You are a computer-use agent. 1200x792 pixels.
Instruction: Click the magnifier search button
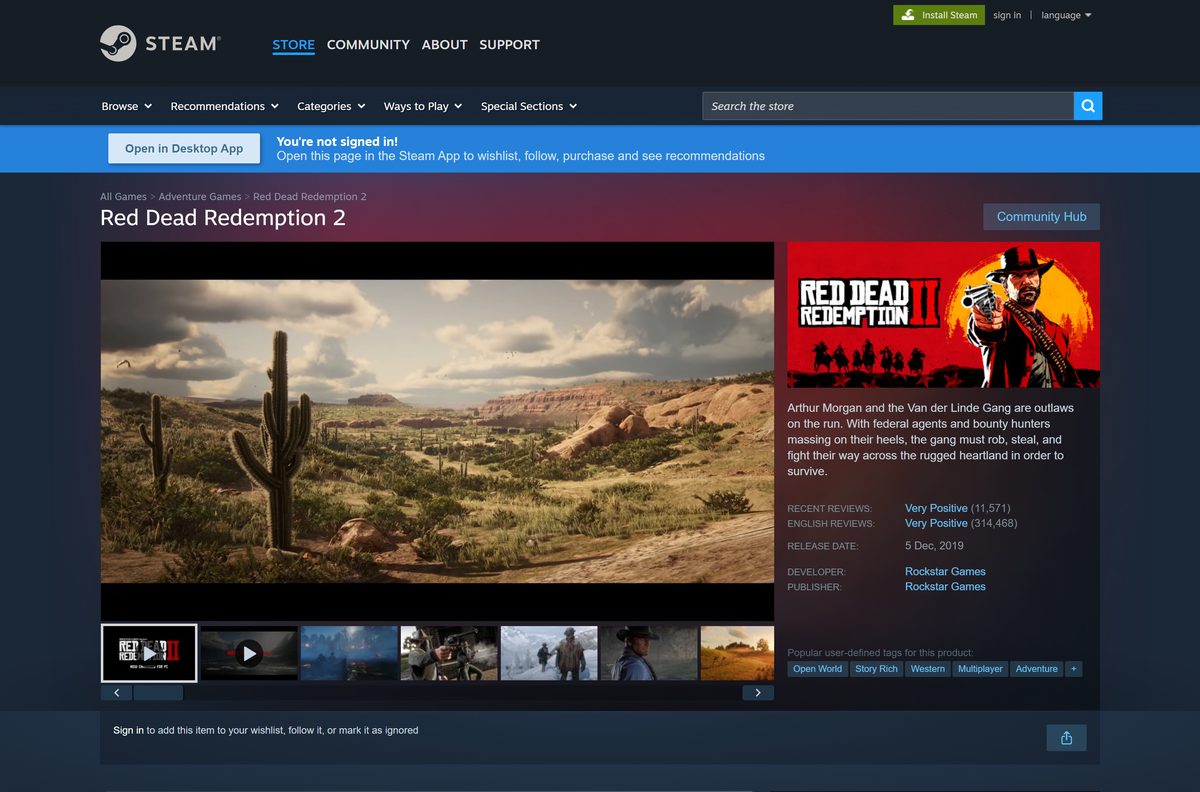(x=1088, y=106)
